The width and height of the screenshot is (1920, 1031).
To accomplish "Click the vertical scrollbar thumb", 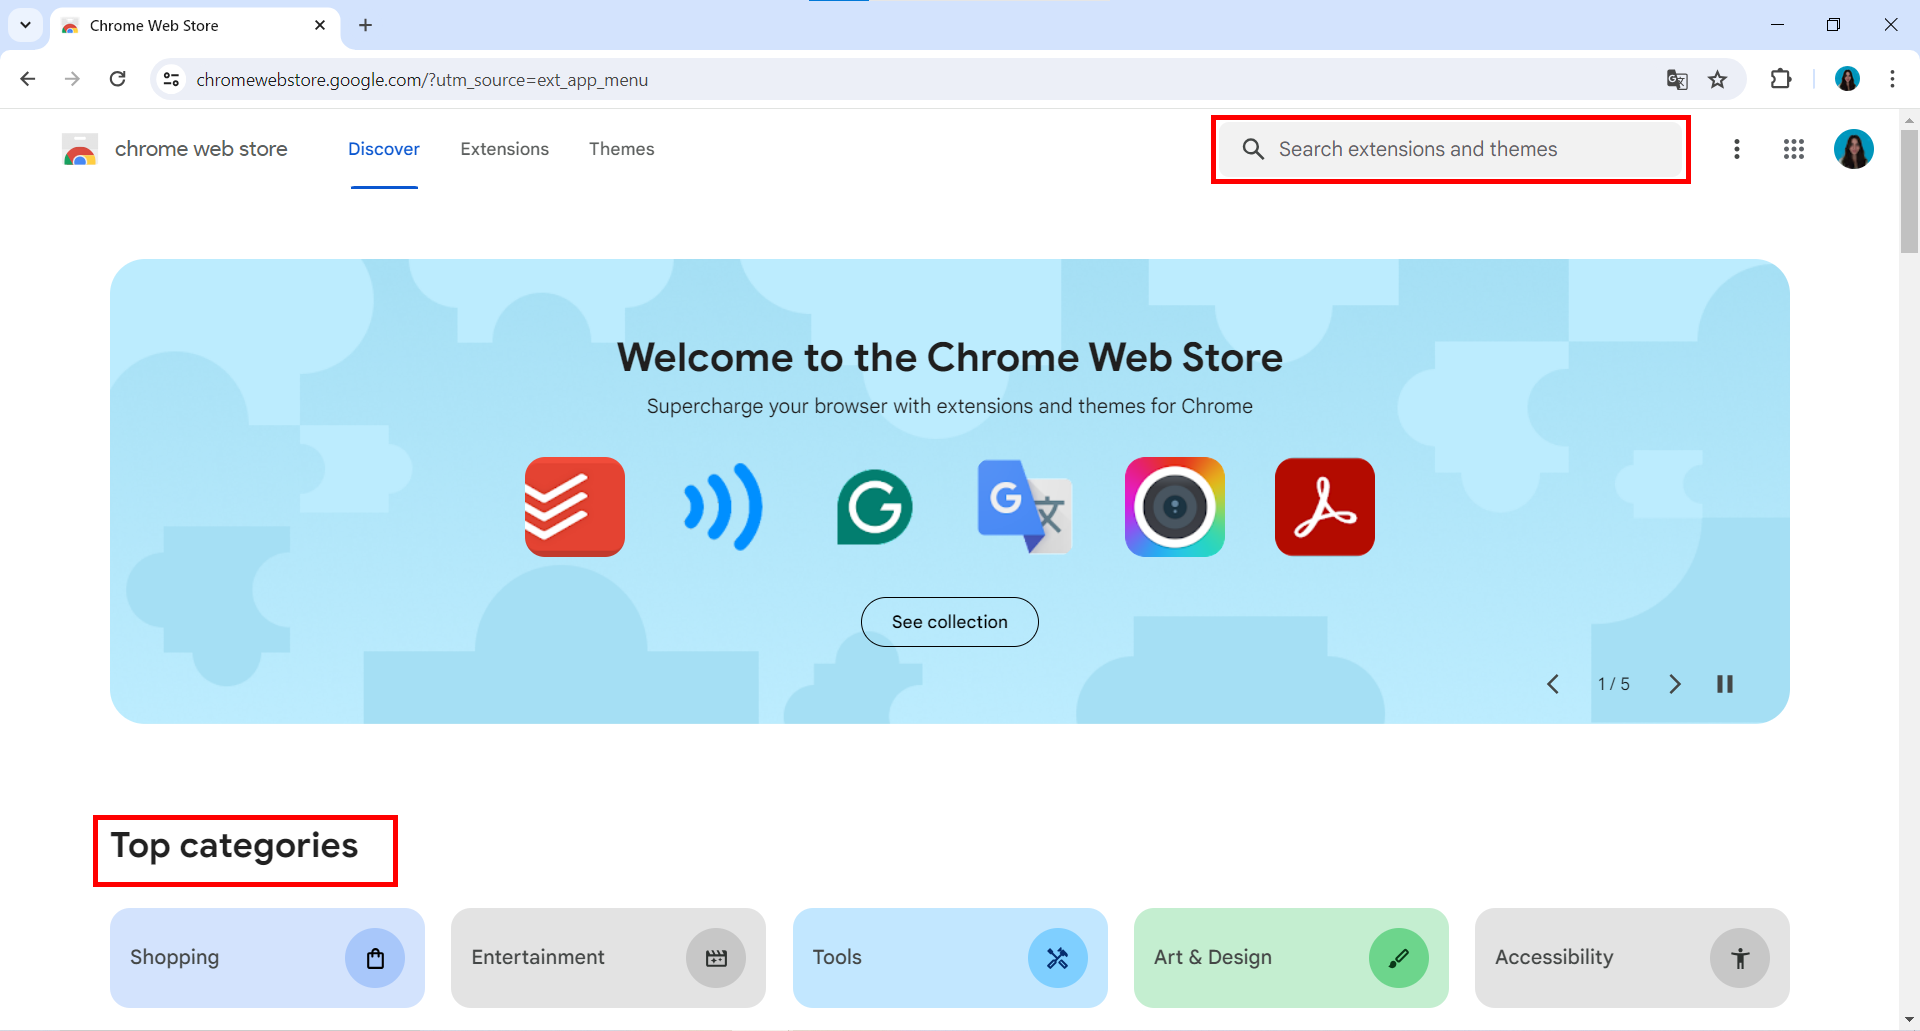I will point(1909,190).
